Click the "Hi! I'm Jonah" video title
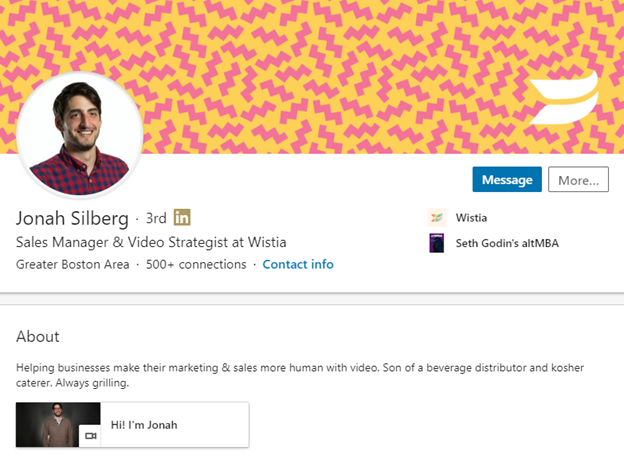The height and width of the screenshot is (463, 624). pyautogui.click(x=144, y=425)
